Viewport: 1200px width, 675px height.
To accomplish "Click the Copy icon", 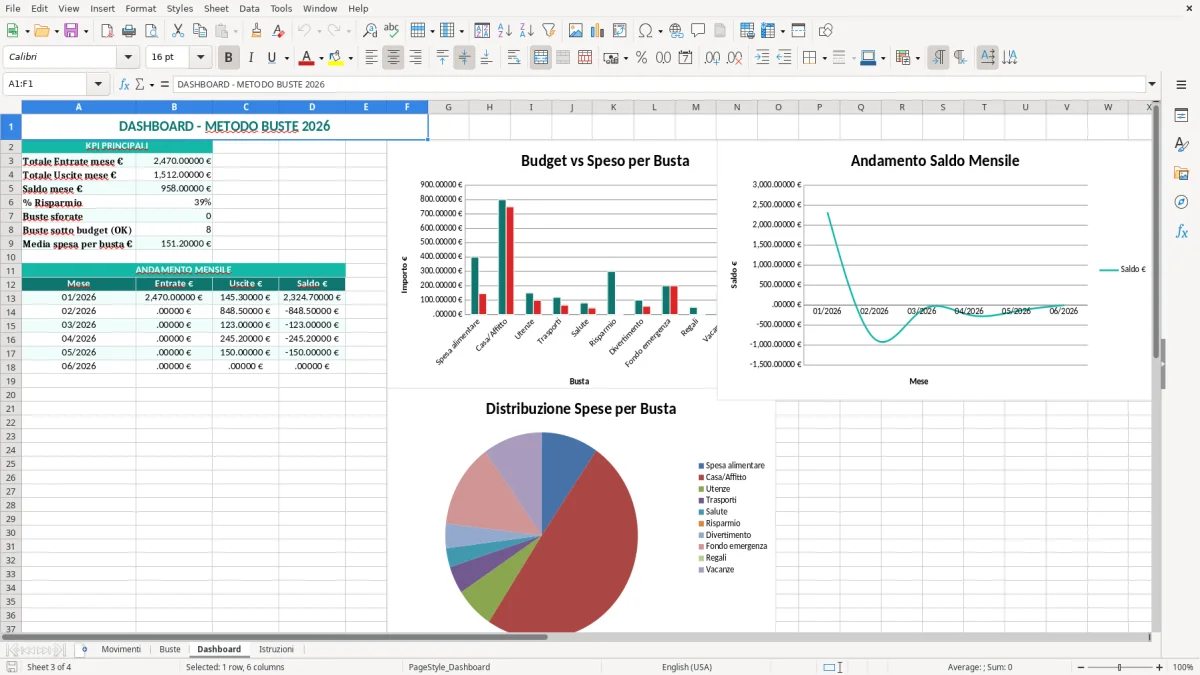I will (199, 31).
